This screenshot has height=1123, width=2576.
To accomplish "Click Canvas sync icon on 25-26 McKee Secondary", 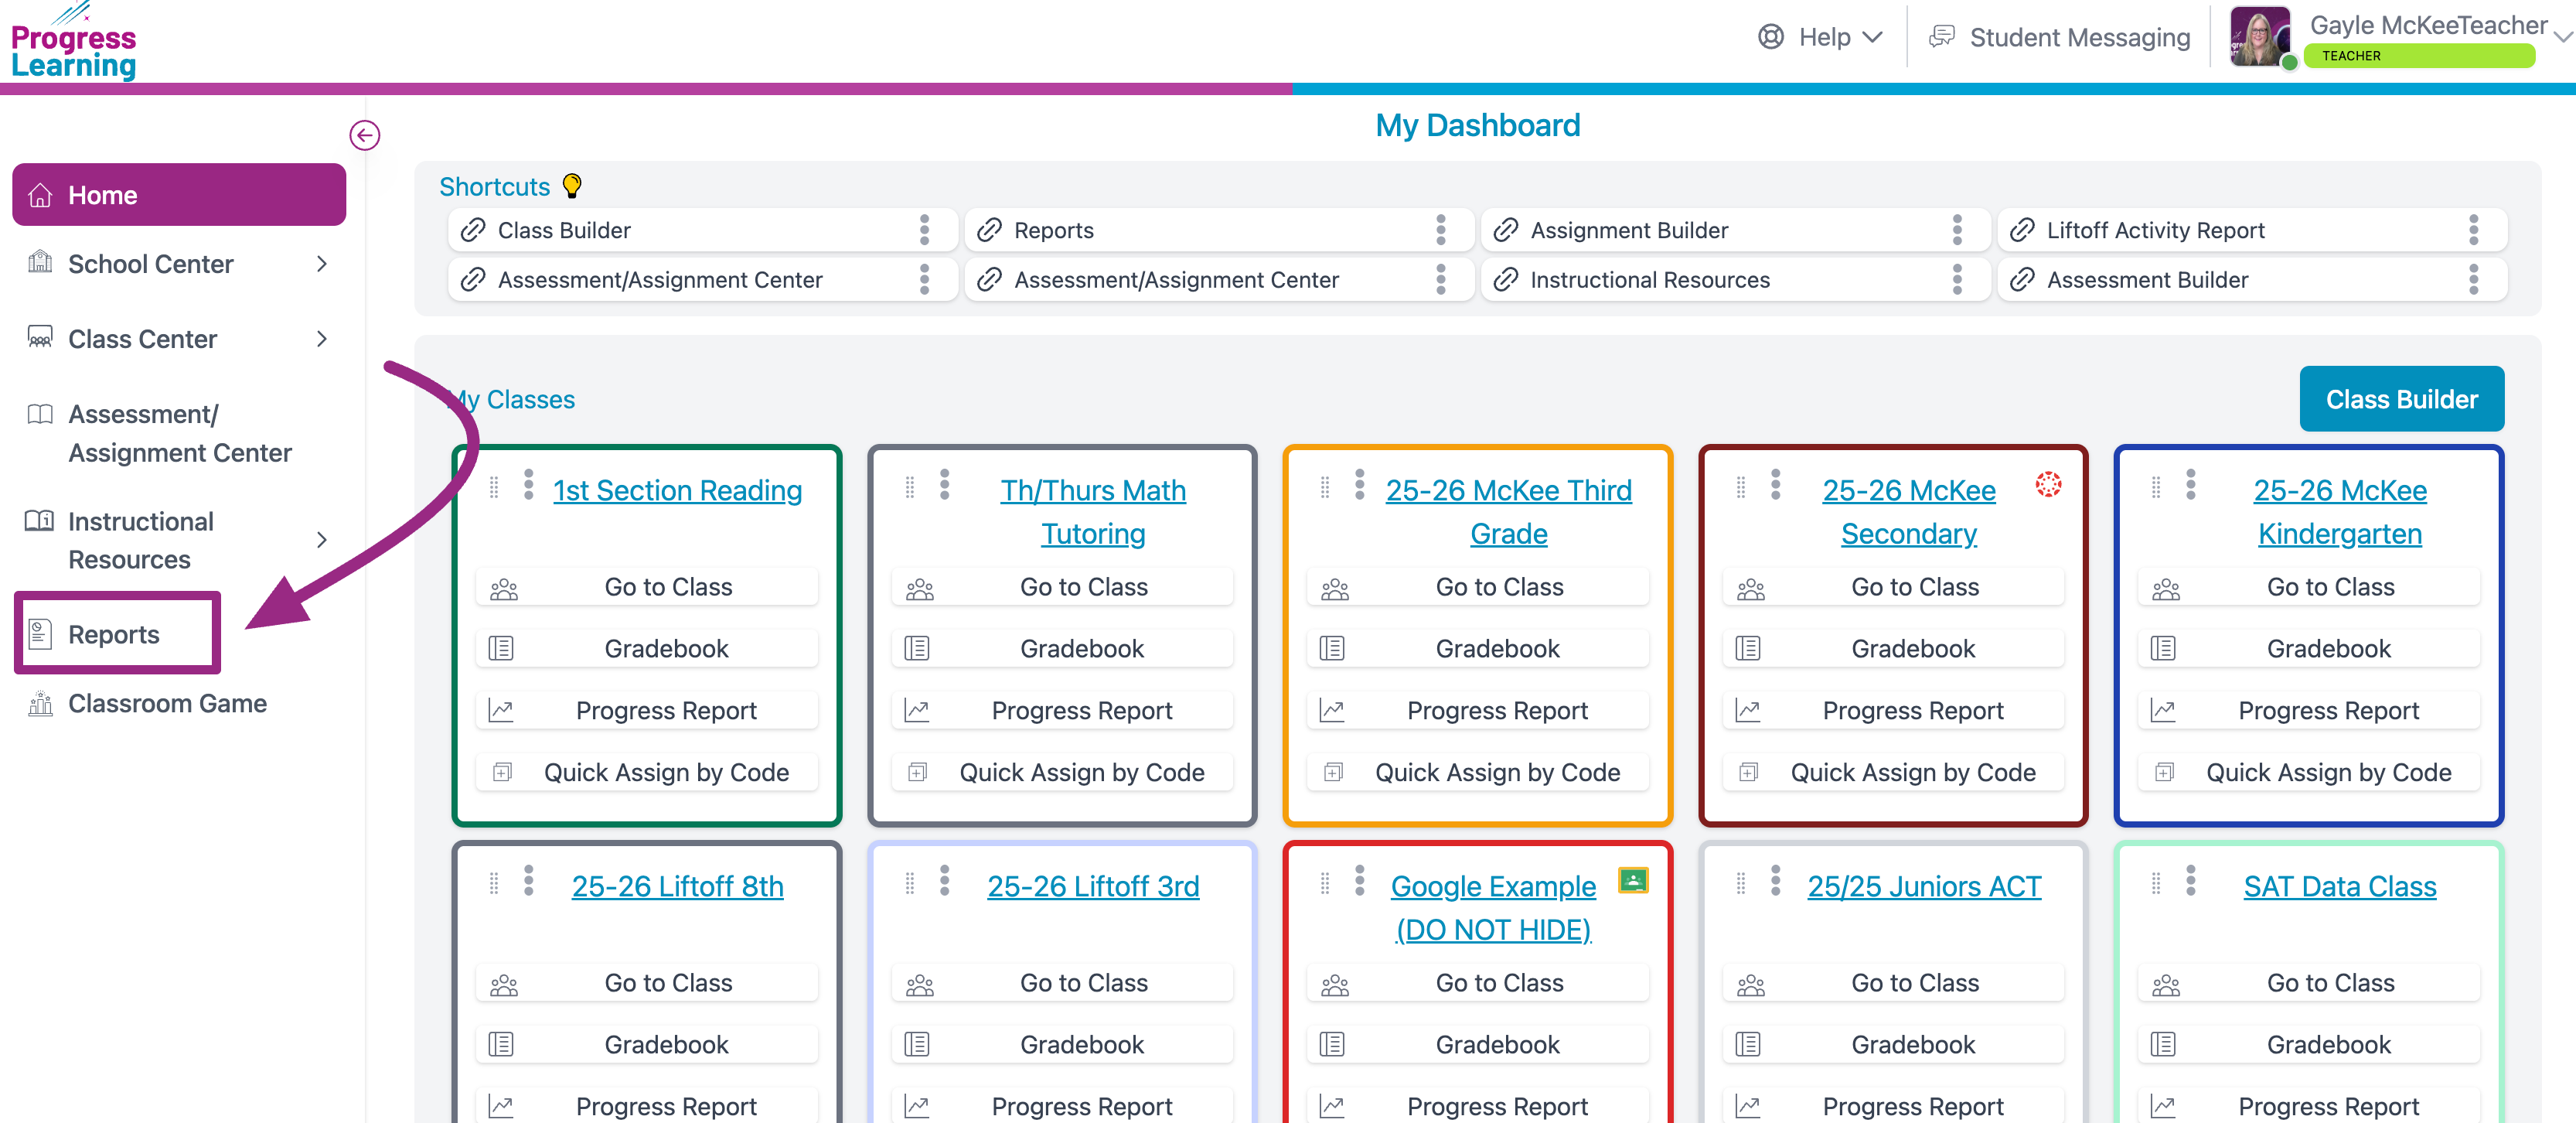I will 2048,485.
